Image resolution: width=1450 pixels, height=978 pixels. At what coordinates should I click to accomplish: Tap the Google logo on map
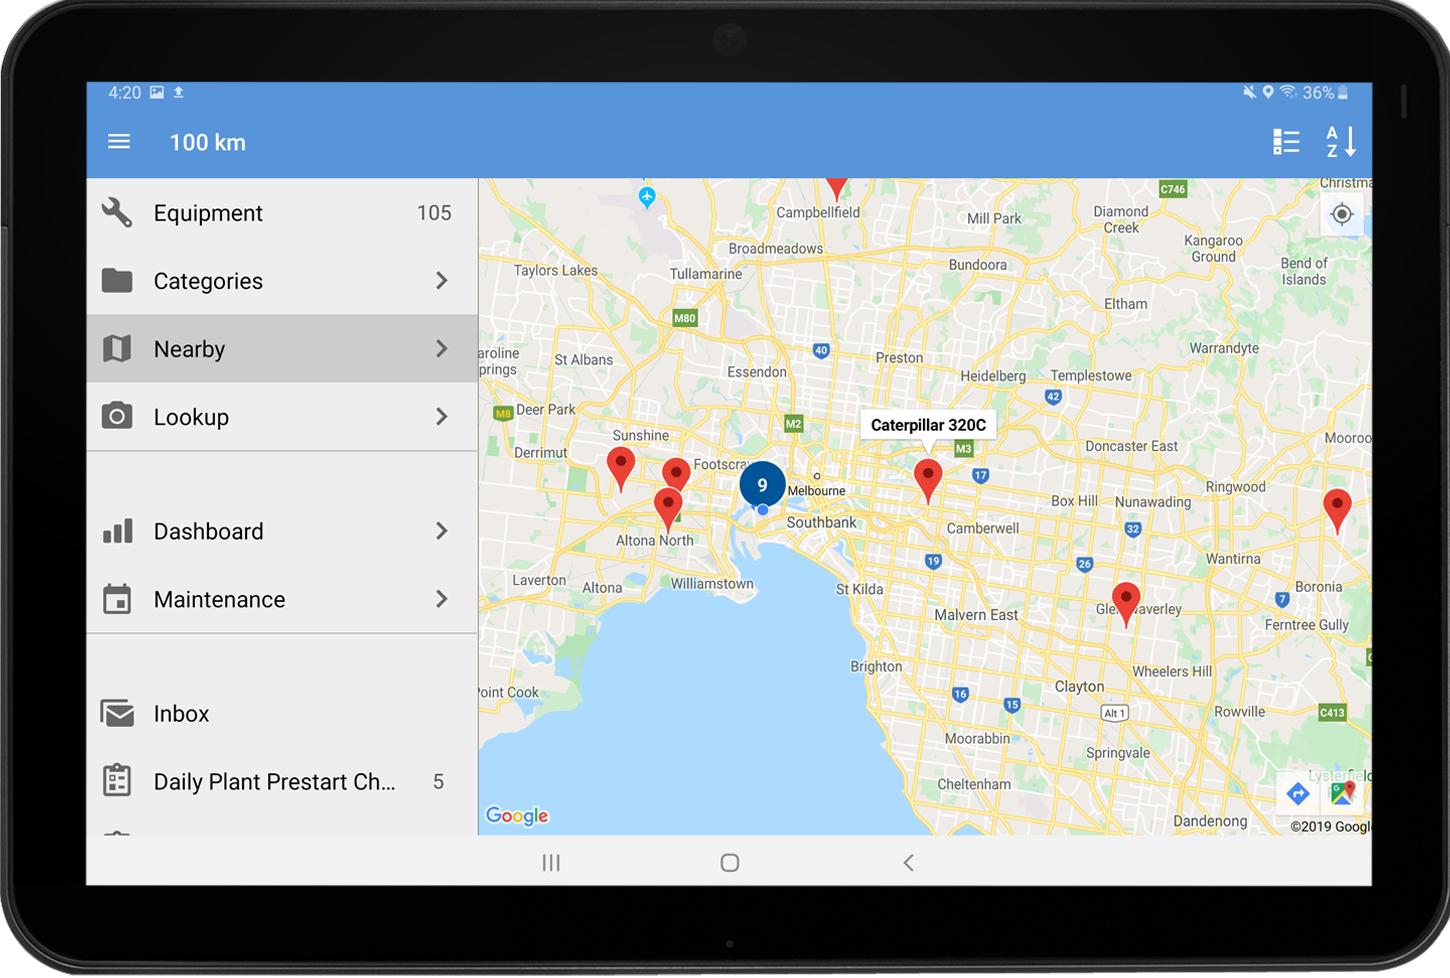[x=517, y=816]
